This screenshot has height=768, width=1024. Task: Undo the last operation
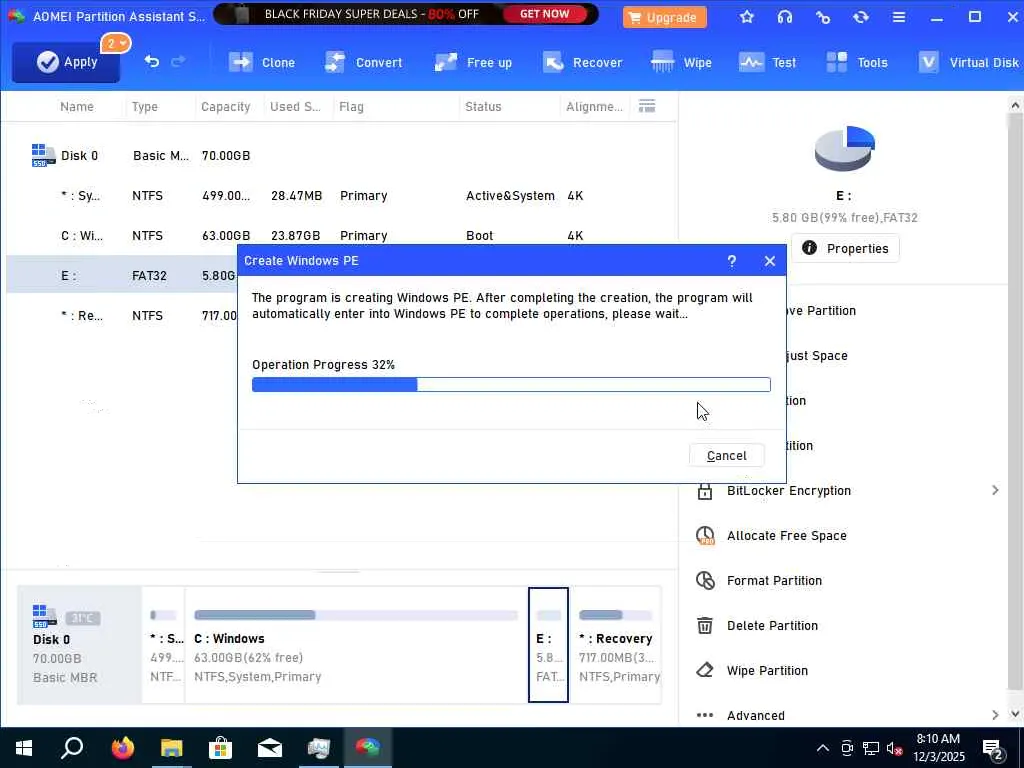coord(152,61)
